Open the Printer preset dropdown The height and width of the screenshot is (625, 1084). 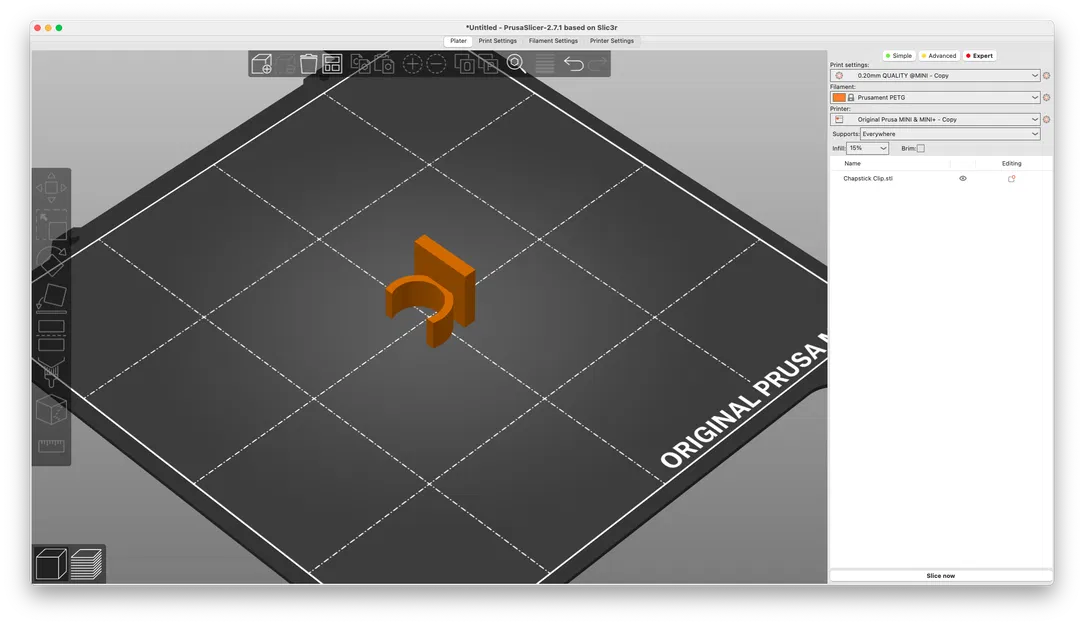935,120
